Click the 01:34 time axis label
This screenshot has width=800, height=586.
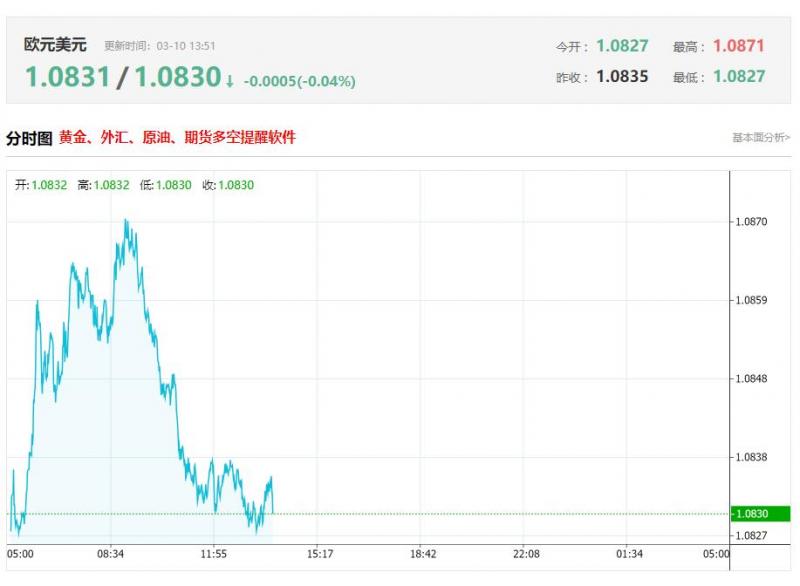[629, 554]
